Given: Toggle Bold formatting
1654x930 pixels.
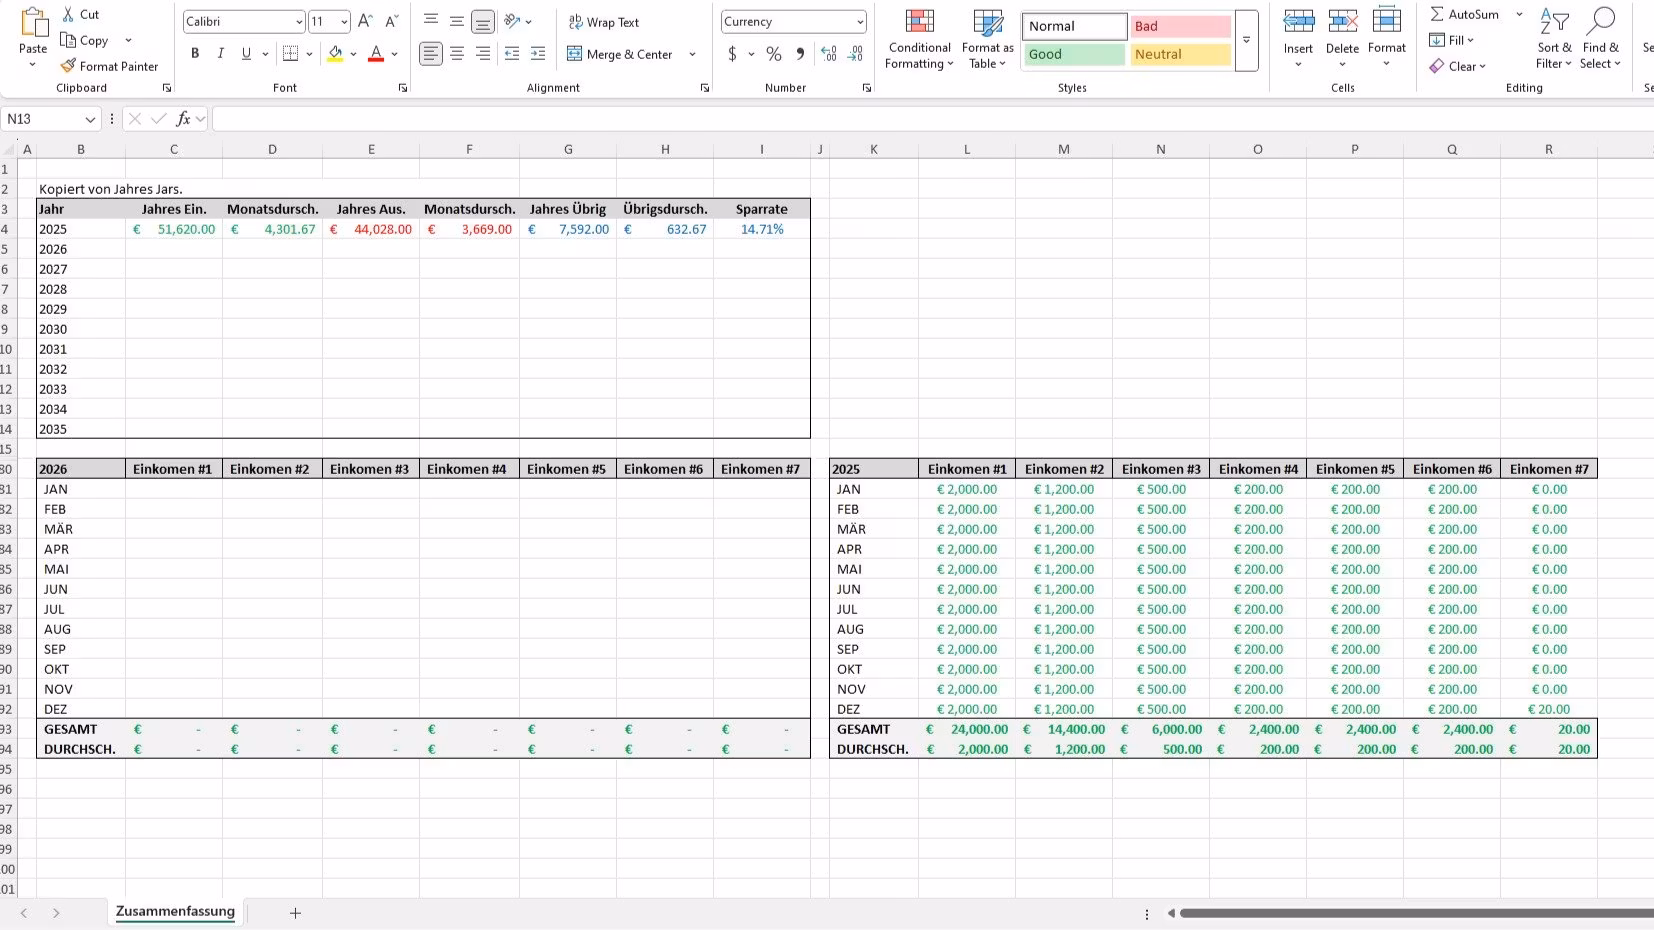Looking at the screenshot, I should click(x=195, y=54).
